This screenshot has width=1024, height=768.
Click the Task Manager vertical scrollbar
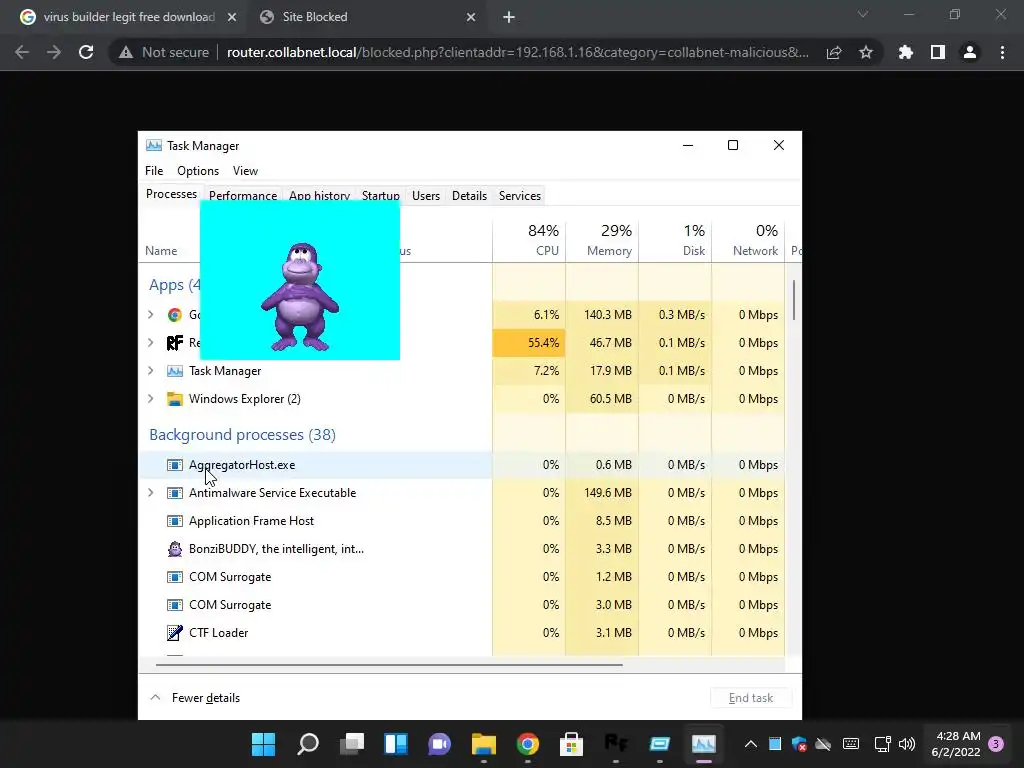tap(794, 300)
